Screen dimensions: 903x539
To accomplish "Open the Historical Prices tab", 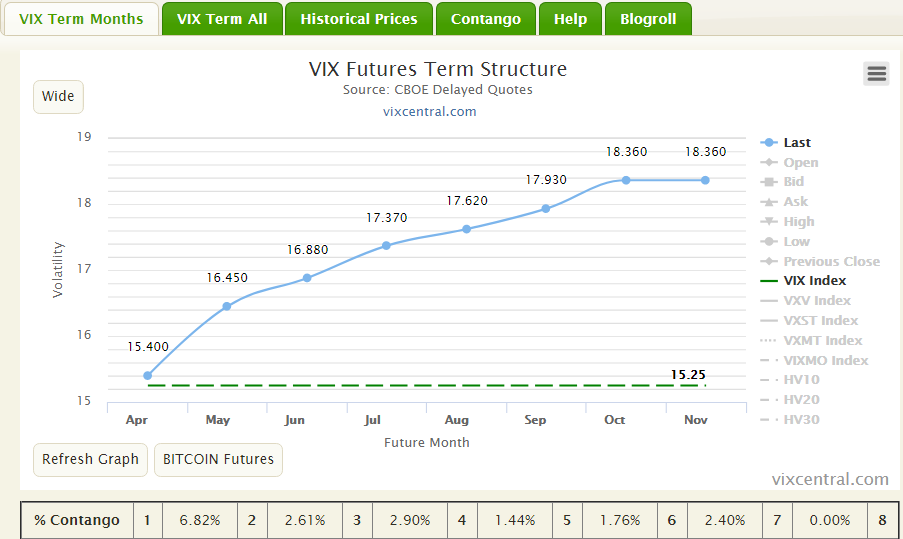I will [359, 19].
